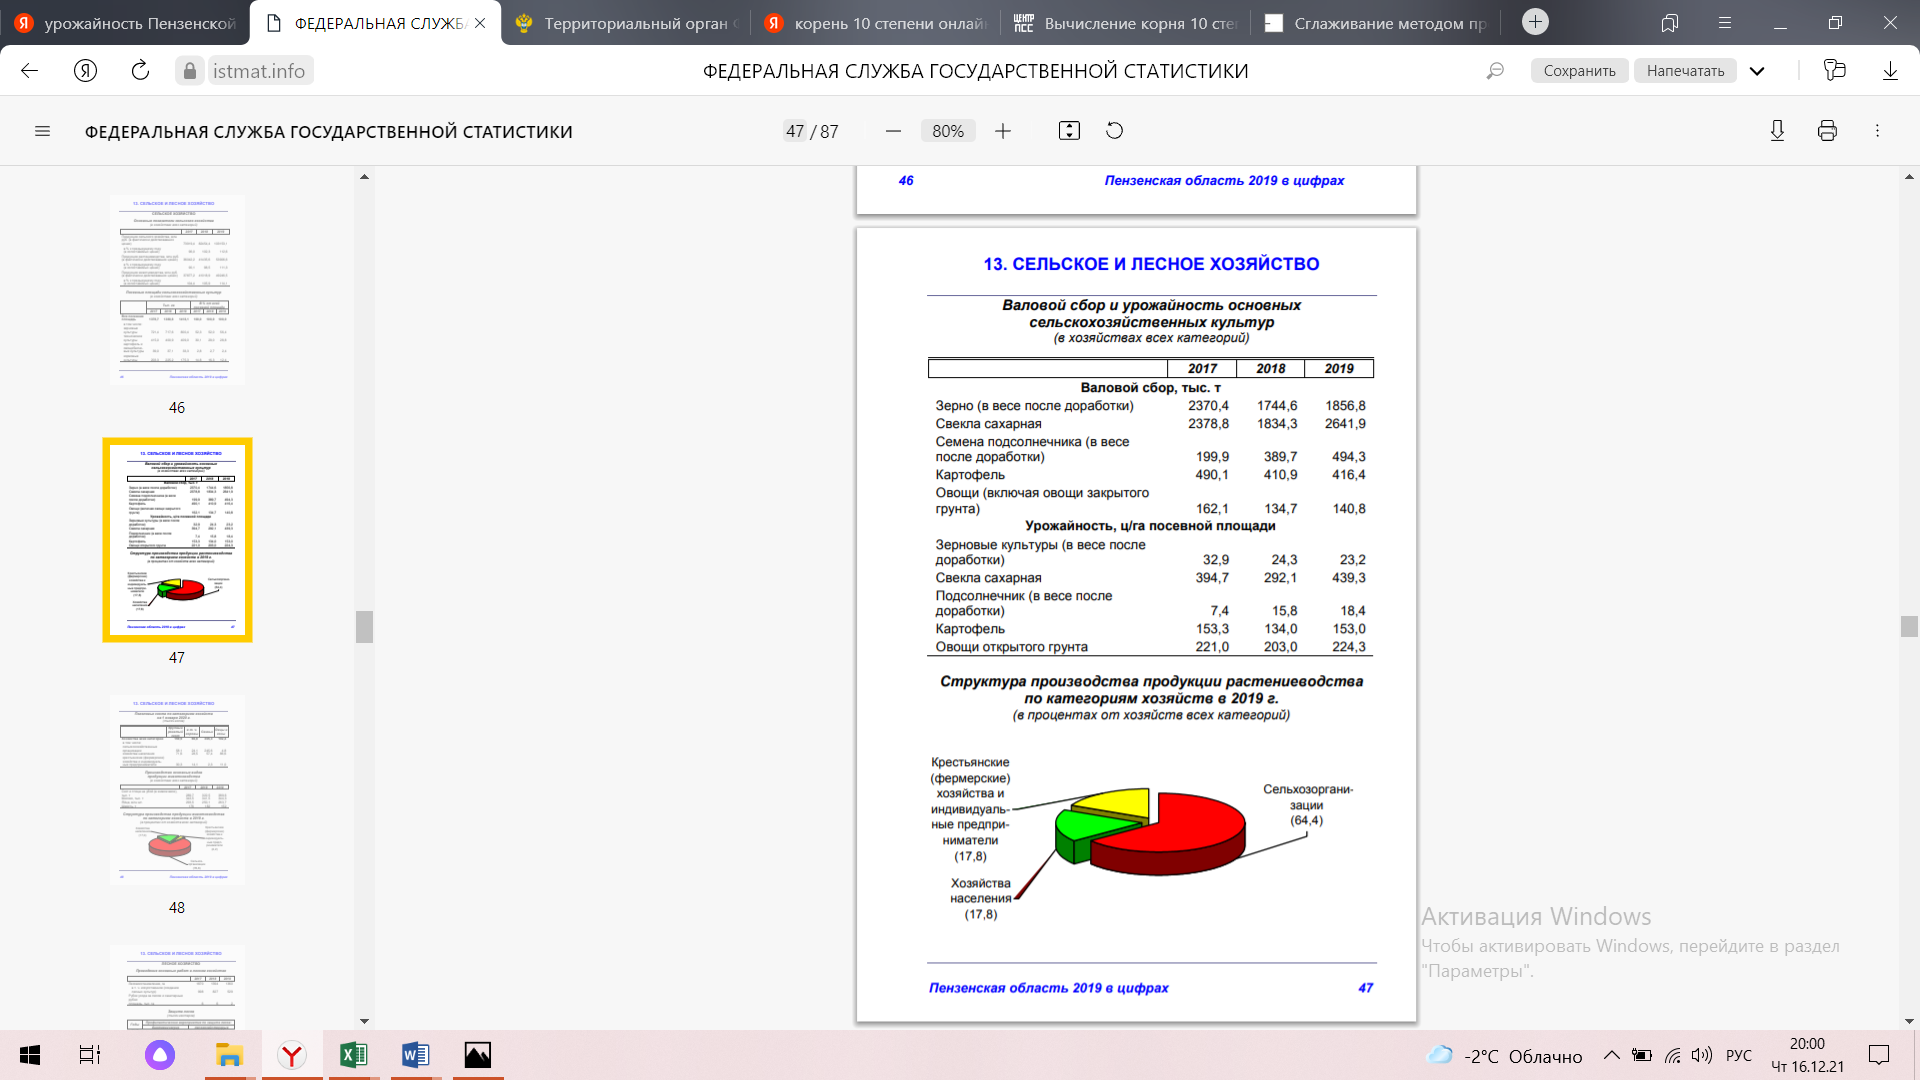Viewport: 1920px width, 1080px height.
Task: Click the site security lock icon
Action: coord(190,71)
